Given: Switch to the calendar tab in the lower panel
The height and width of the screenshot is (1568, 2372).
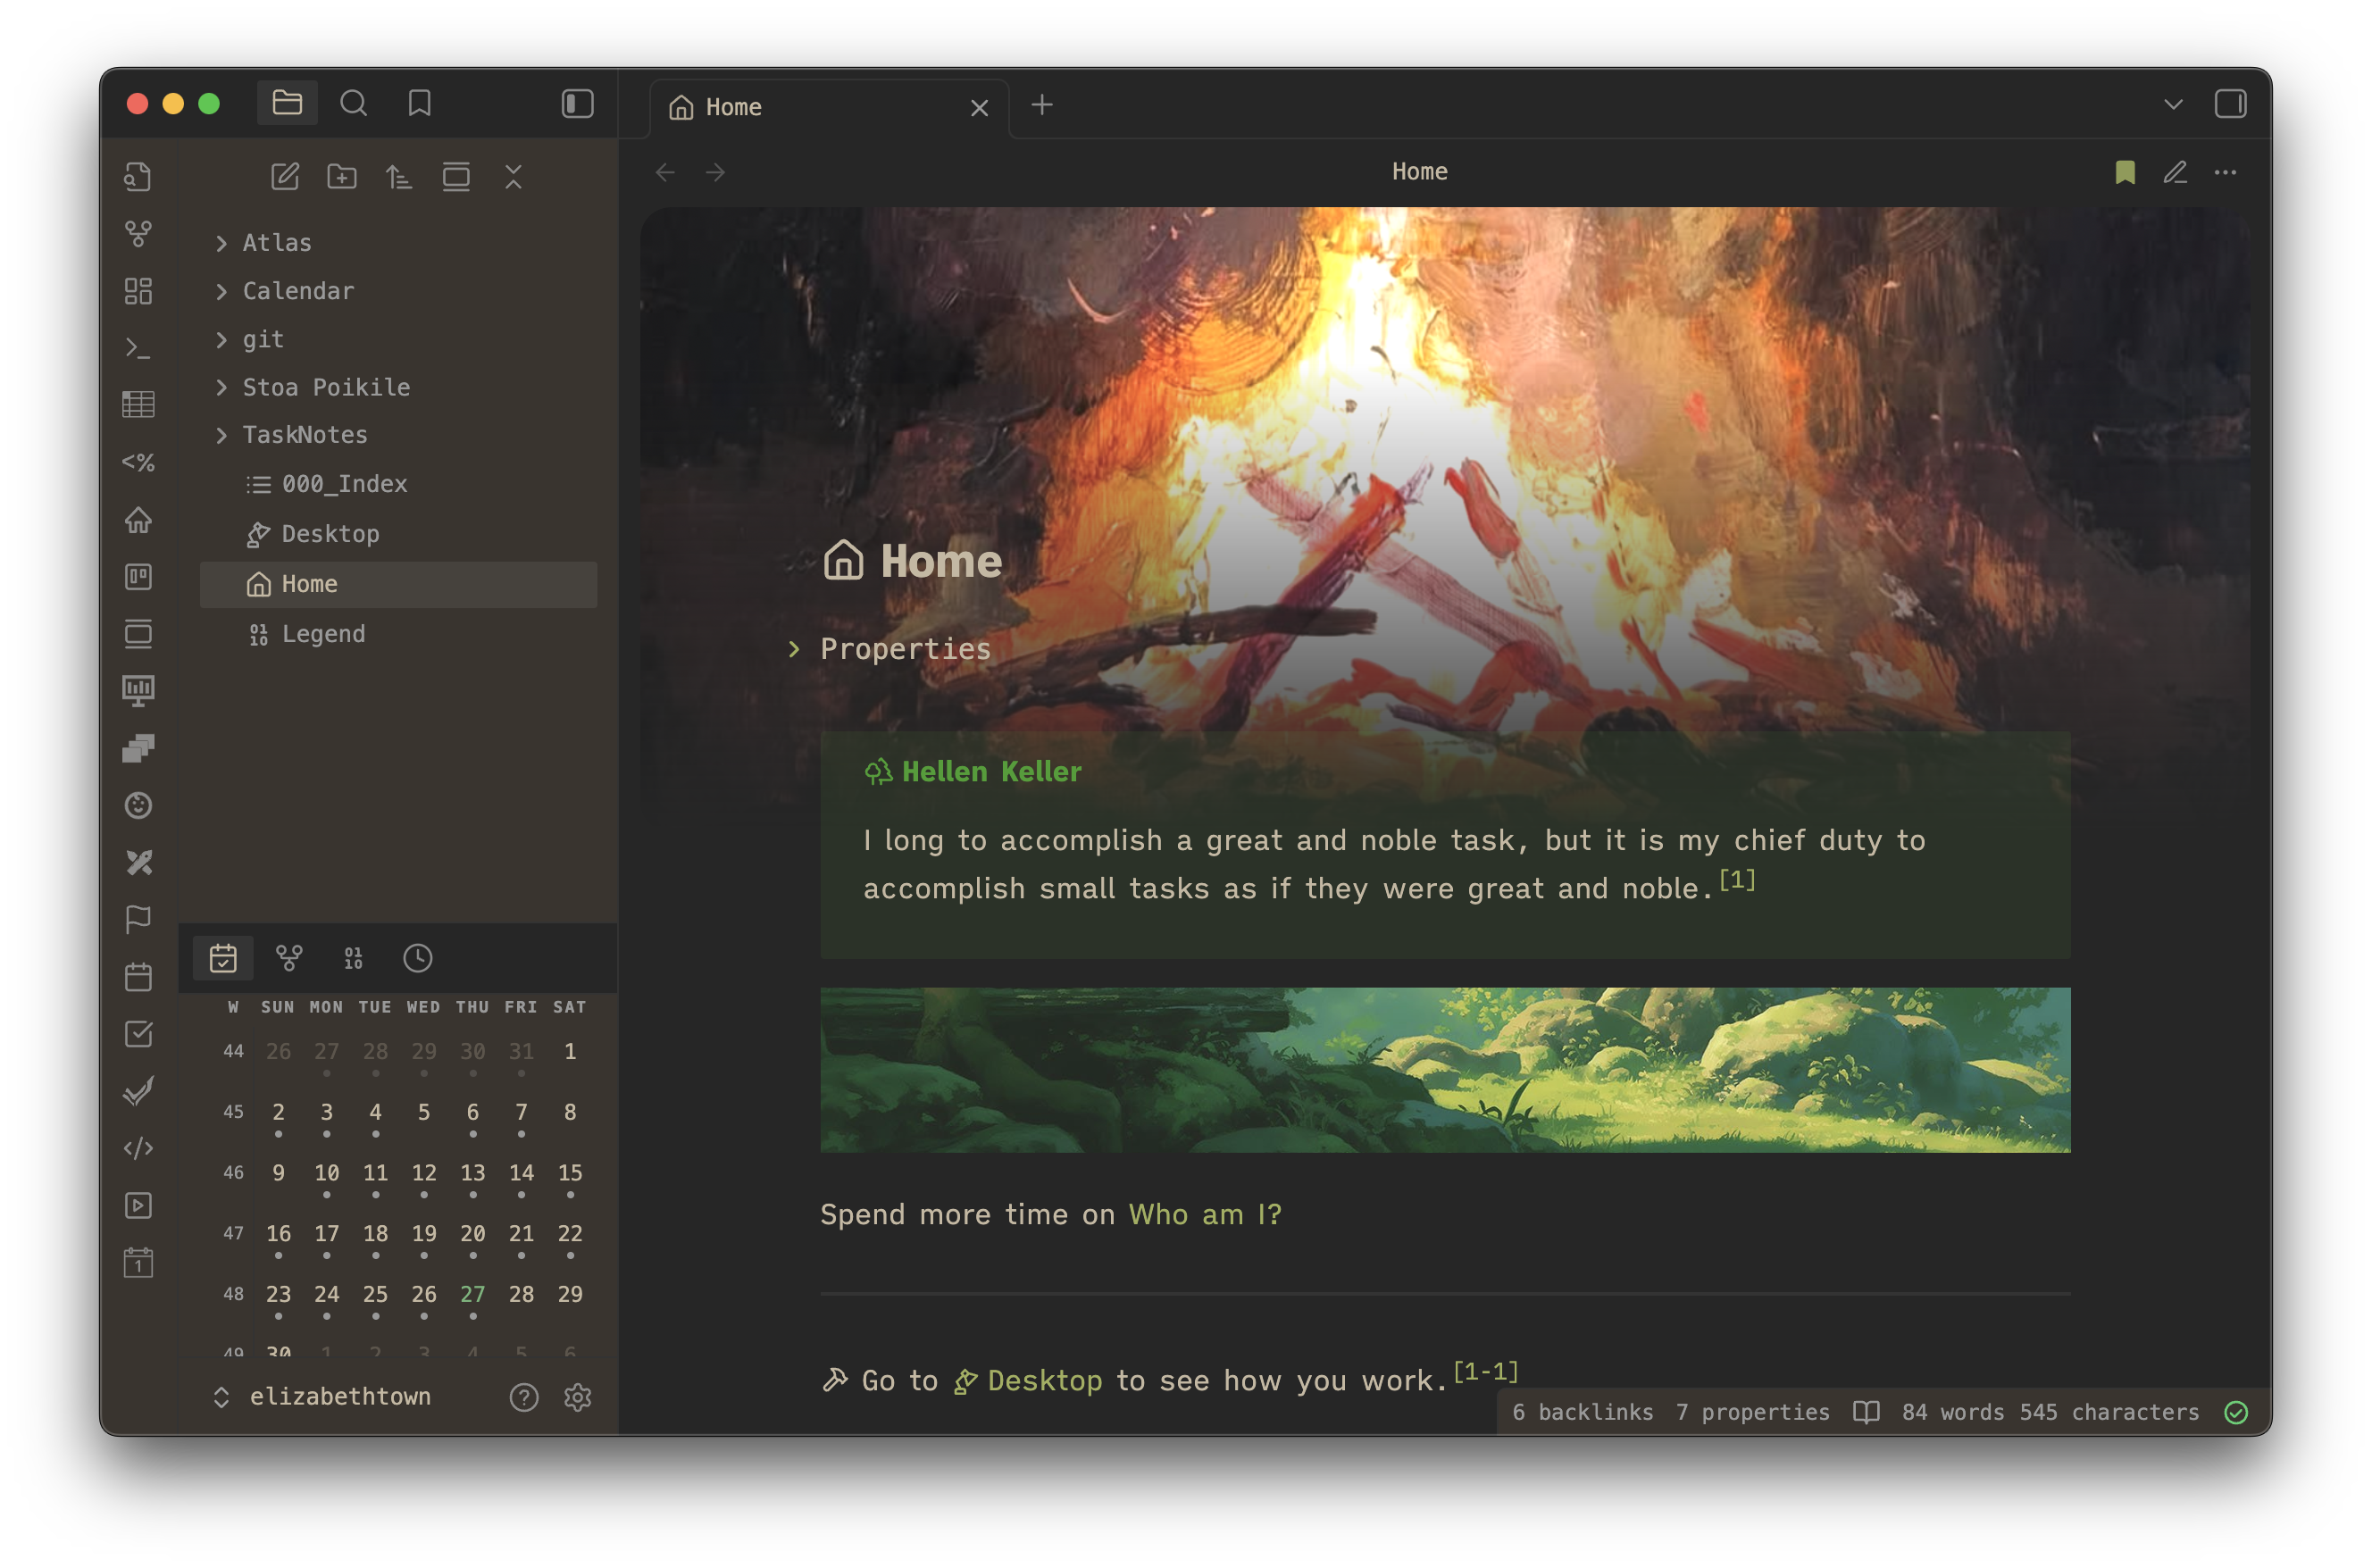Looking at the screenshot, I should [x=223, y=958].
